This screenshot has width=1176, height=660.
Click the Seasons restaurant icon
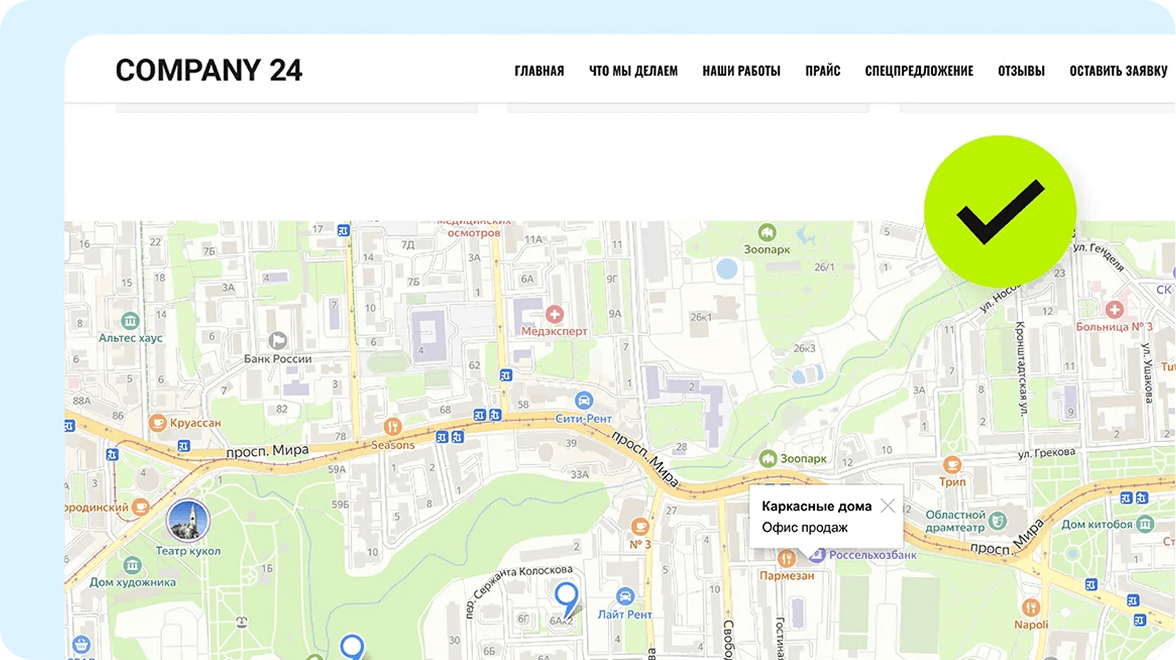pyautogui.click(x=392, y=427)
